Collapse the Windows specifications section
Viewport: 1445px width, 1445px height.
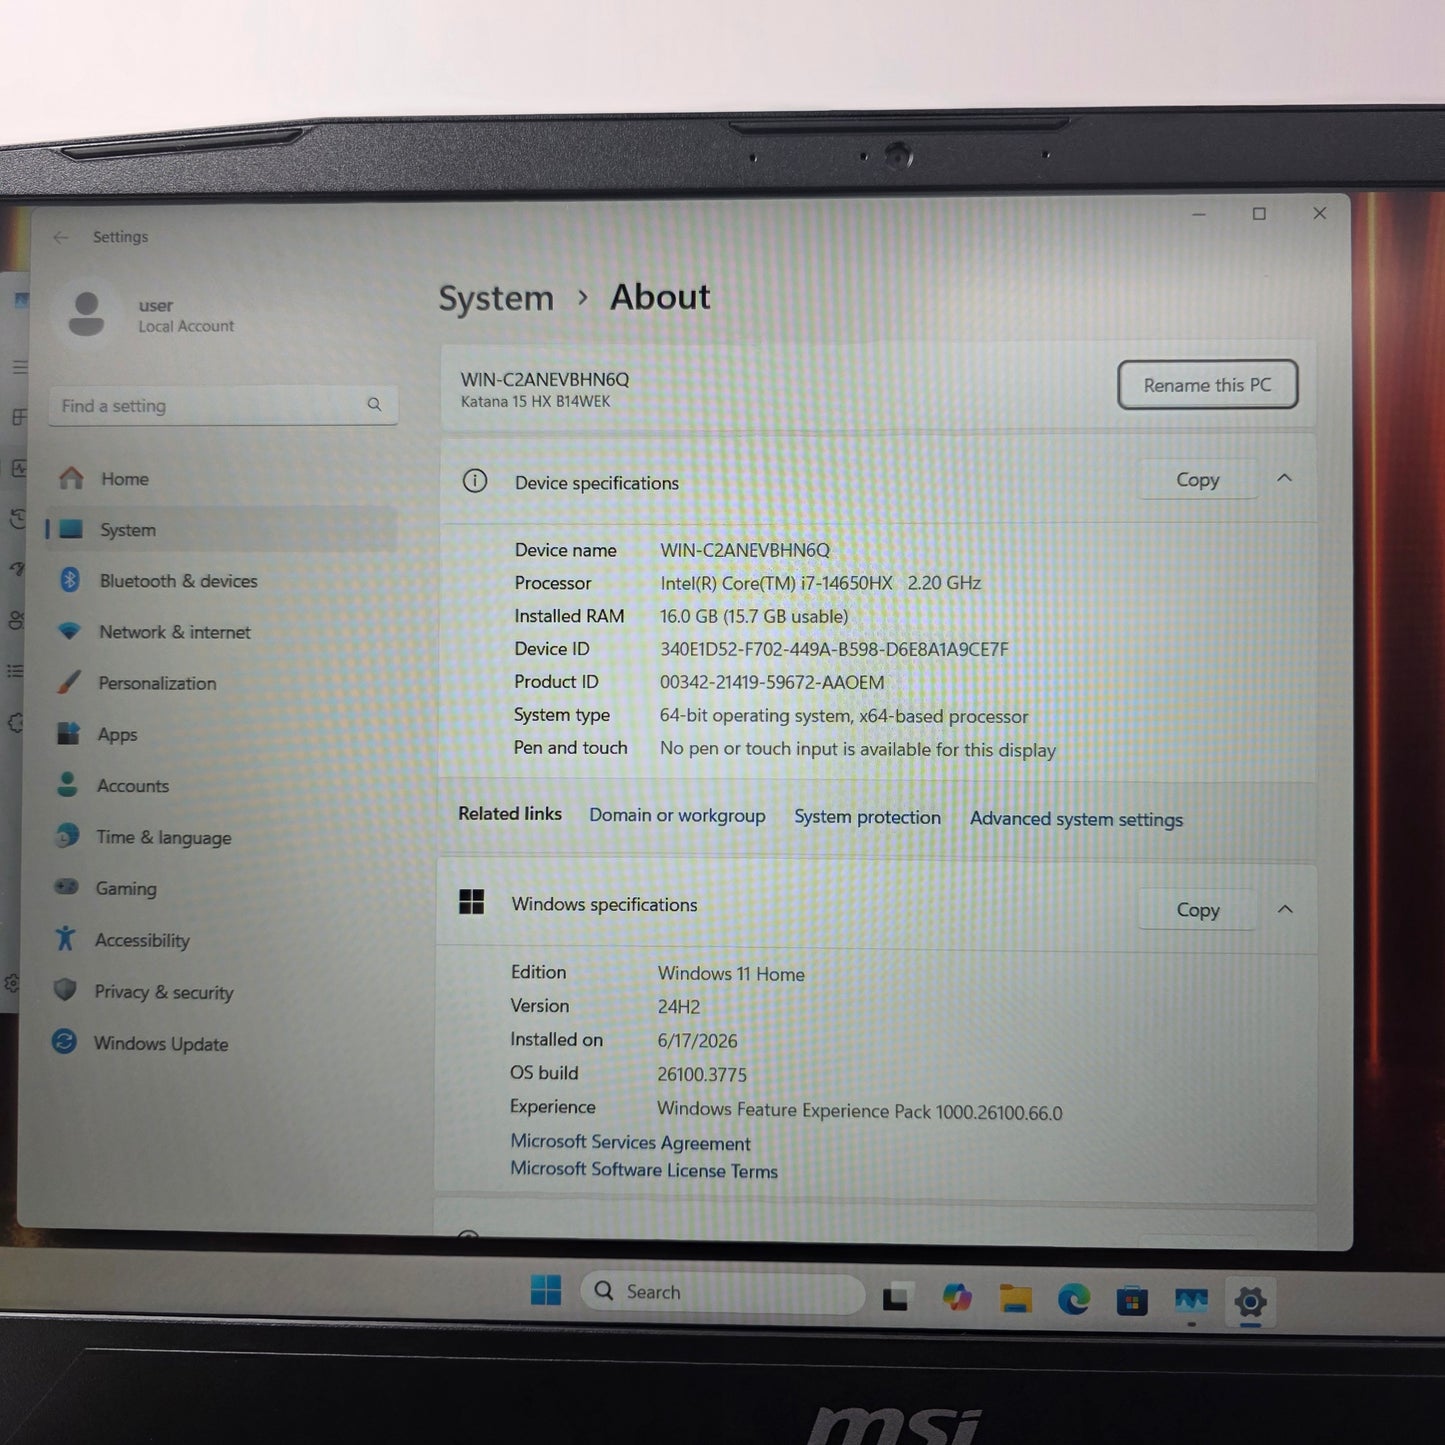1285,909
